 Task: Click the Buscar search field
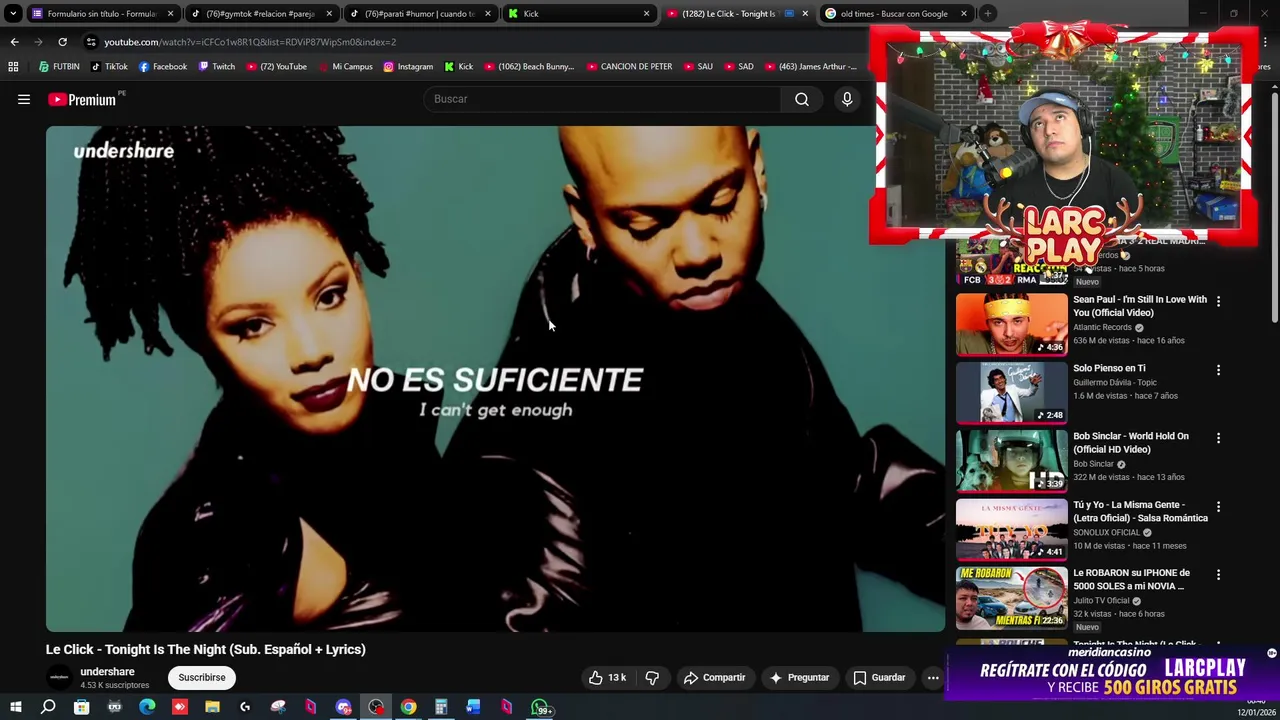pyautogui.click(x=603, y=99)
